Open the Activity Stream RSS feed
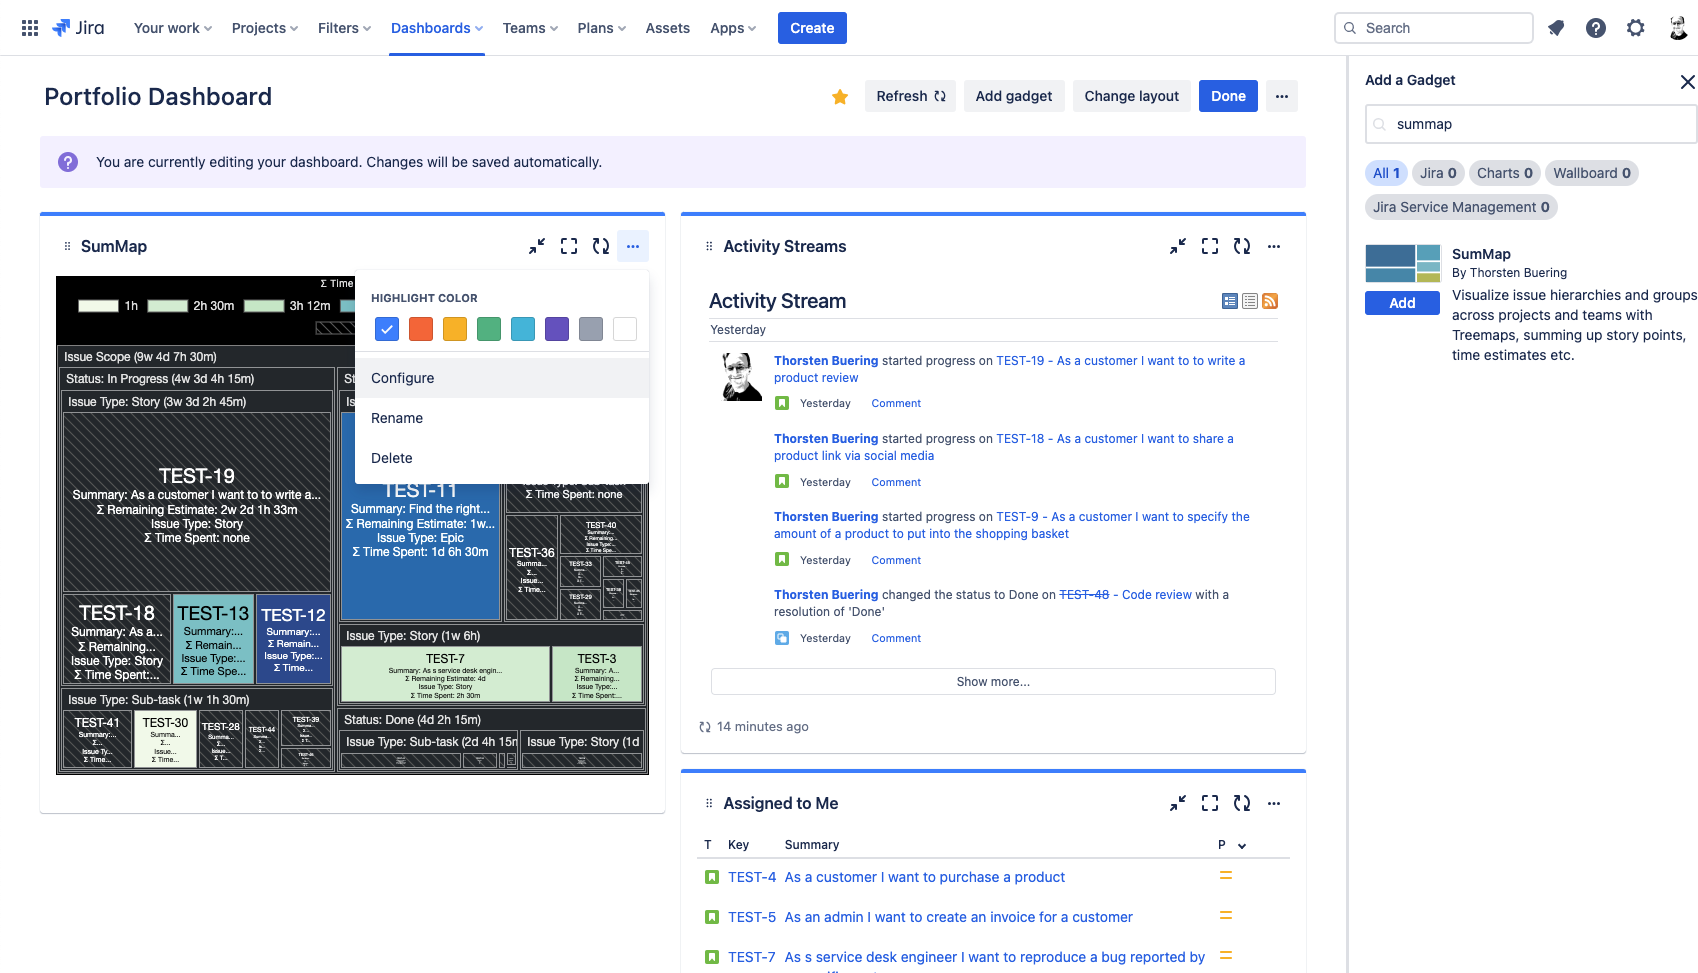This screenshot has height=973, width=1698. tap(1270, 301)
